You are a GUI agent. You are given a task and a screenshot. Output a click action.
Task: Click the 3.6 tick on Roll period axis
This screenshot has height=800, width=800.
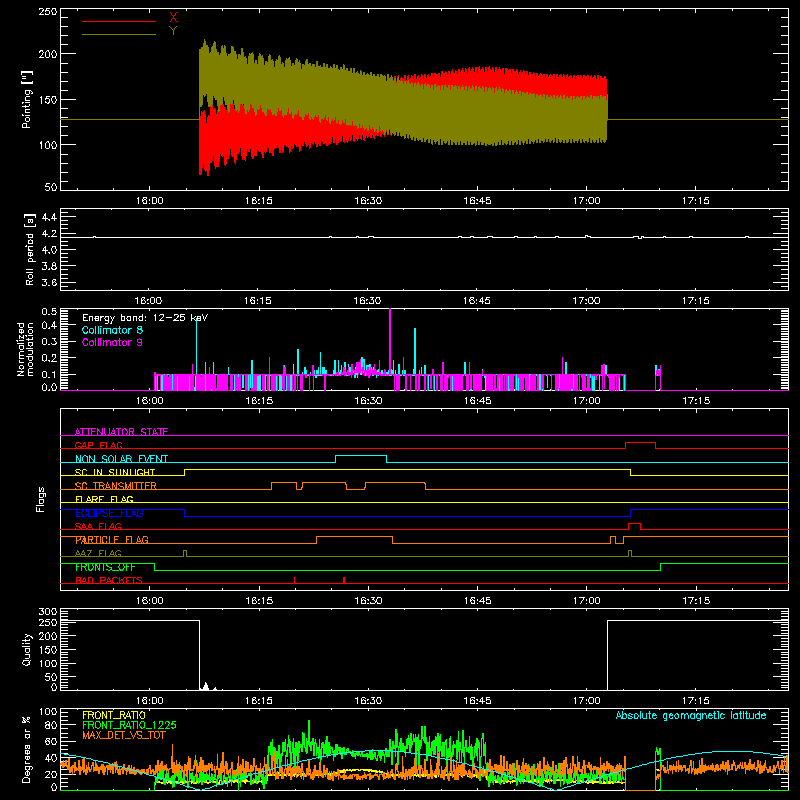(x=49, y=282)
